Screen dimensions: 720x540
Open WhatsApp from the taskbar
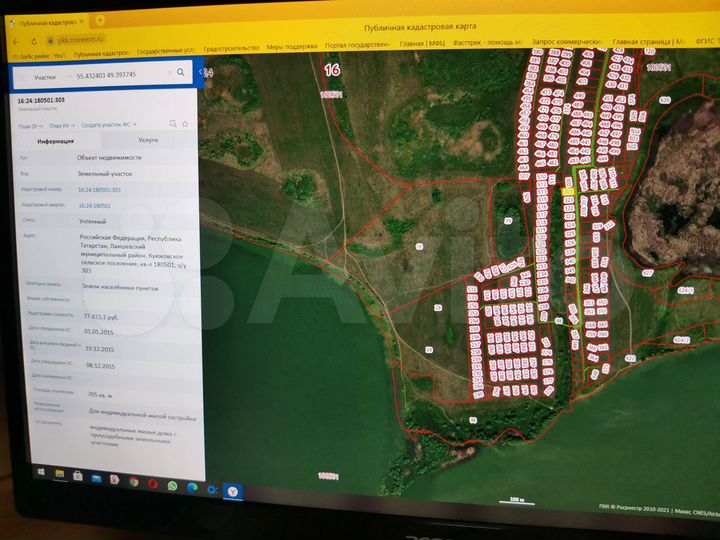tap(172, 485)
